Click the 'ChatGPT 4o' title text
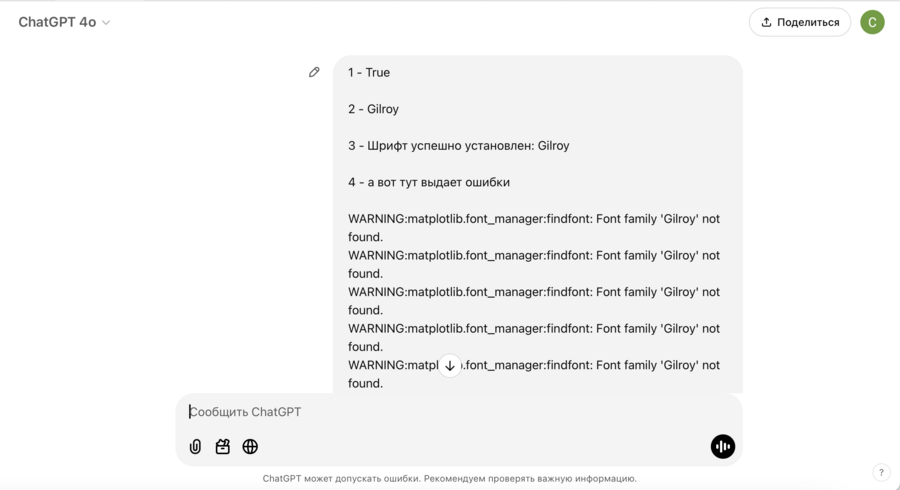The image size is (900, 490). click(x=57, y=22)
